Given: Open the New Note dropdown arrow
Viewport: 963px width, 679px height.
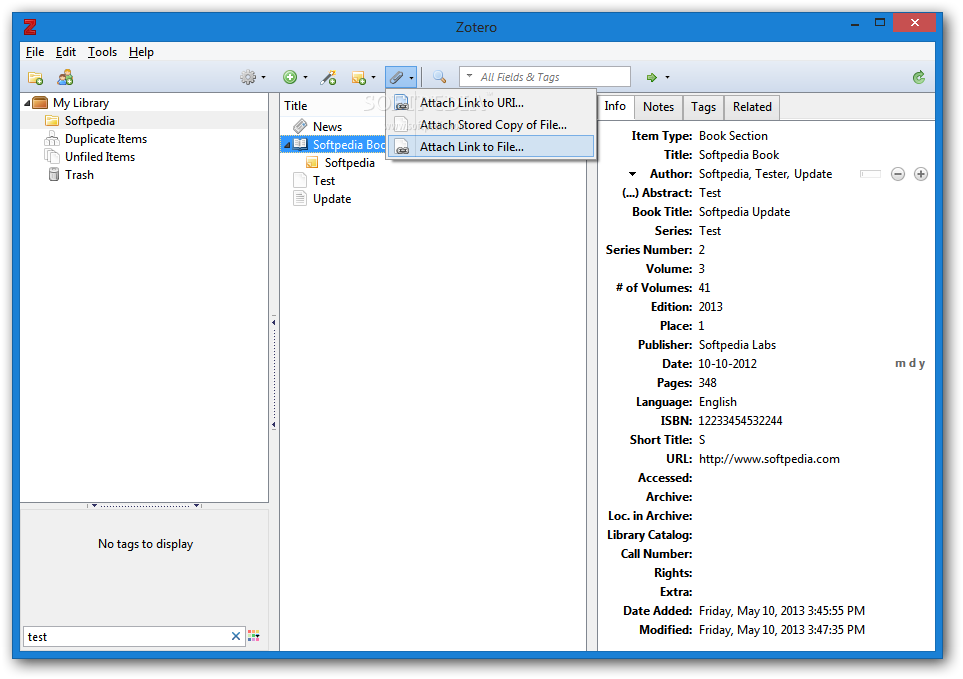Looking at the screenshot, I should click(x=373, y=77).
